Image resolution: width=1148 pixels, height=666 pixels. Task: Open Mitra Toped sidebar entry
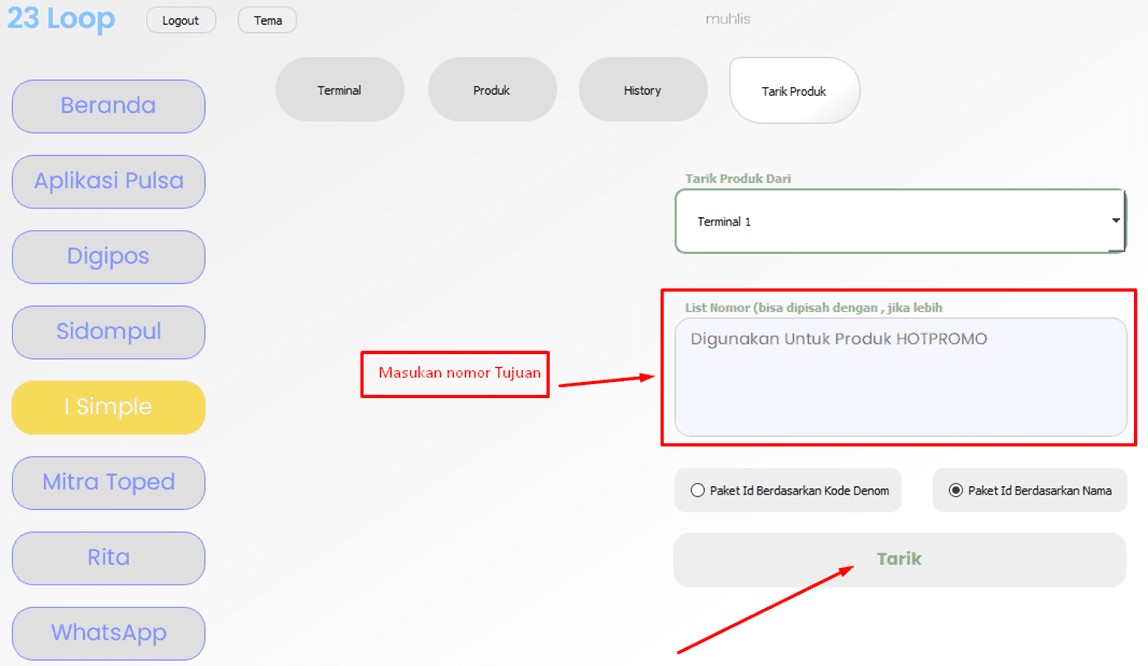(108, 482)
